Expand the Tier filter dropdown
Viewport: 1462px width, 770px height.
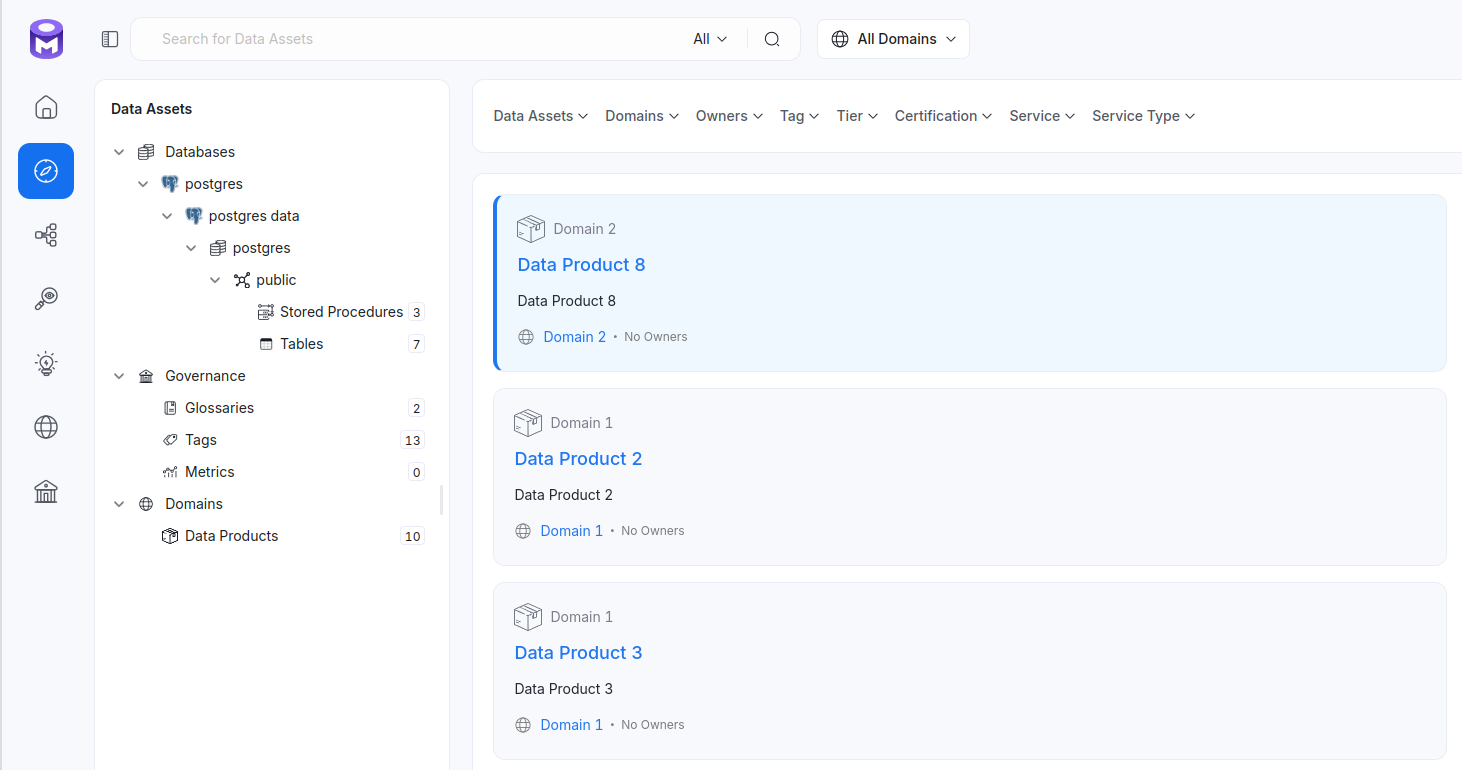(857, 116)
